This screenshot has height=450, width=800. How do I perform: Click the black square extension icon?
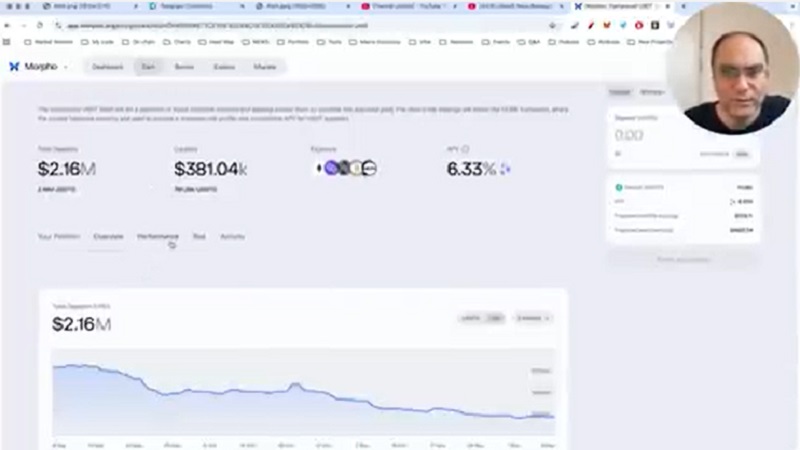point(655,25)
